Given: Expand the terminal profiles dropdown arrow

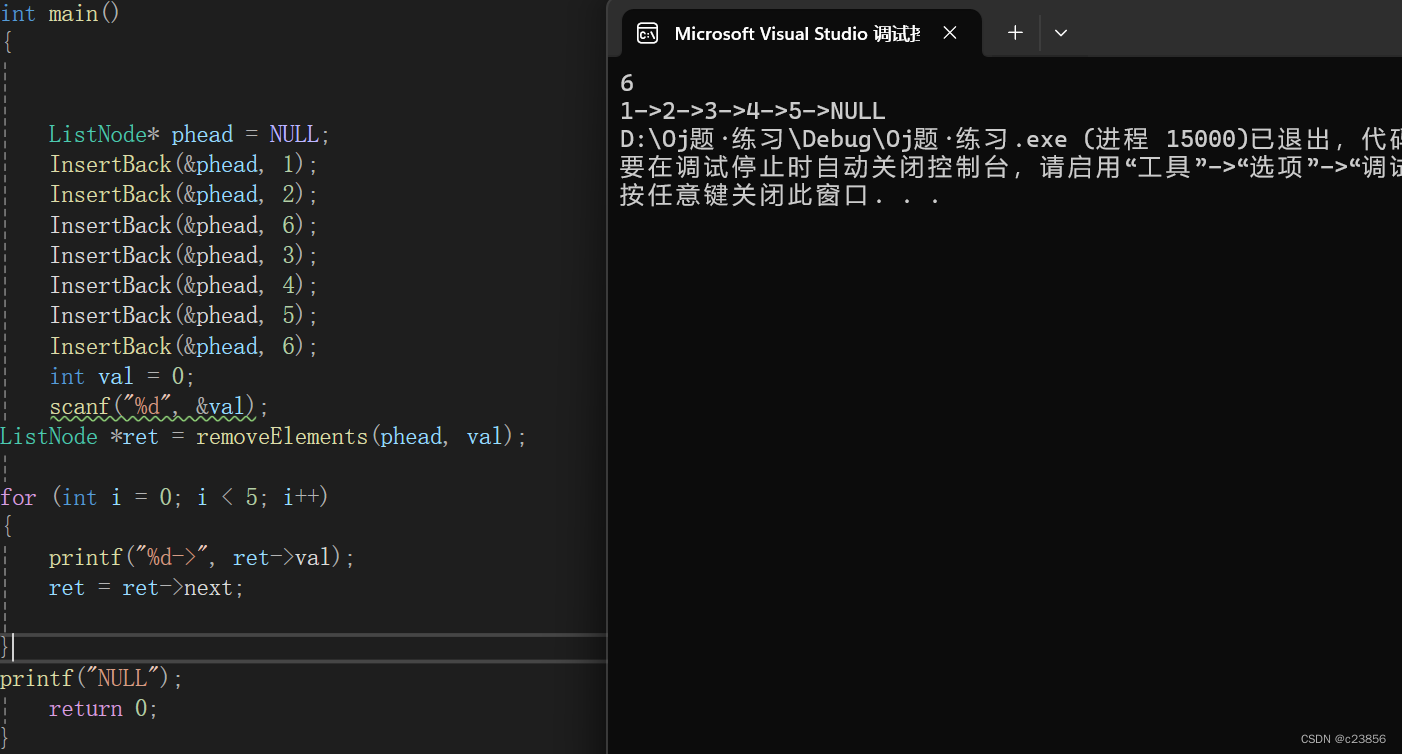Looking at the screenshot, I should (1061, 33).
